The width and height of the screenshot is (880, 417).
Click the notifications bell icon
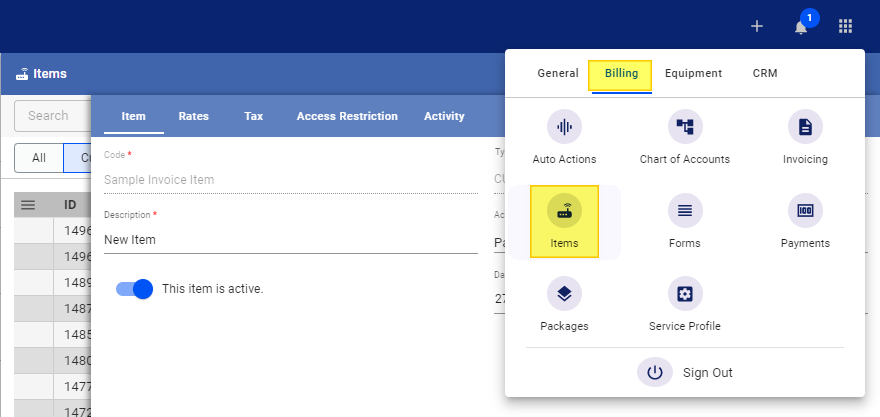(801, 26)
